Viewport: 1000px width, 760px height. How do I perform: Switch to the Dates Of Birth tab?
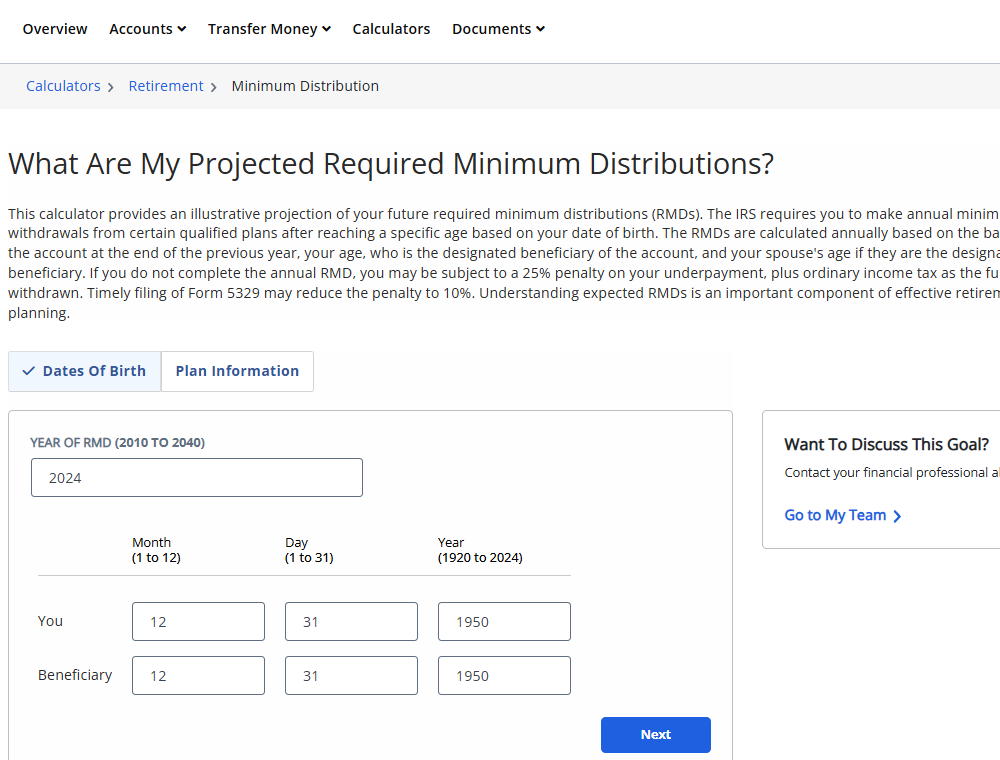(84, 371)
